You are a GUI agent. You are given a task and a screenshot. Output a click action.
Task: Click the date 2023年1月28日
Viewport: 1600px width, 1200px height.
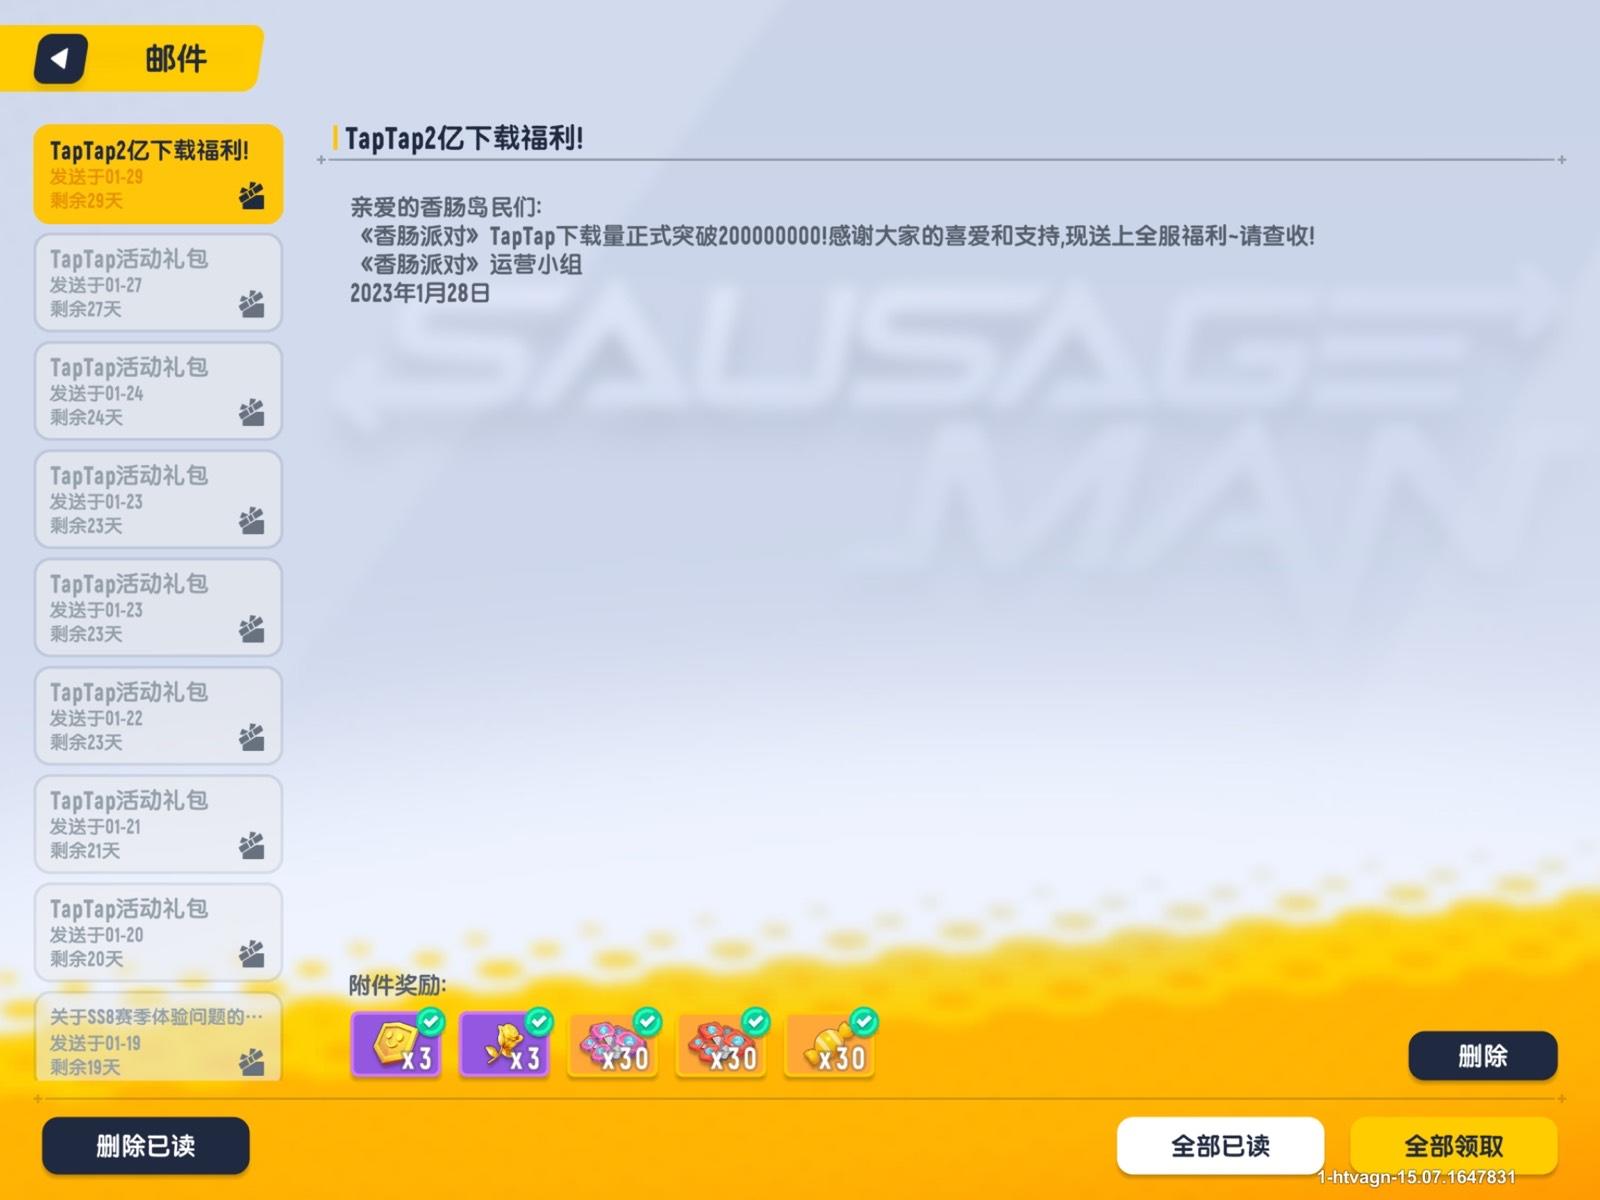[x=419, y=293]
